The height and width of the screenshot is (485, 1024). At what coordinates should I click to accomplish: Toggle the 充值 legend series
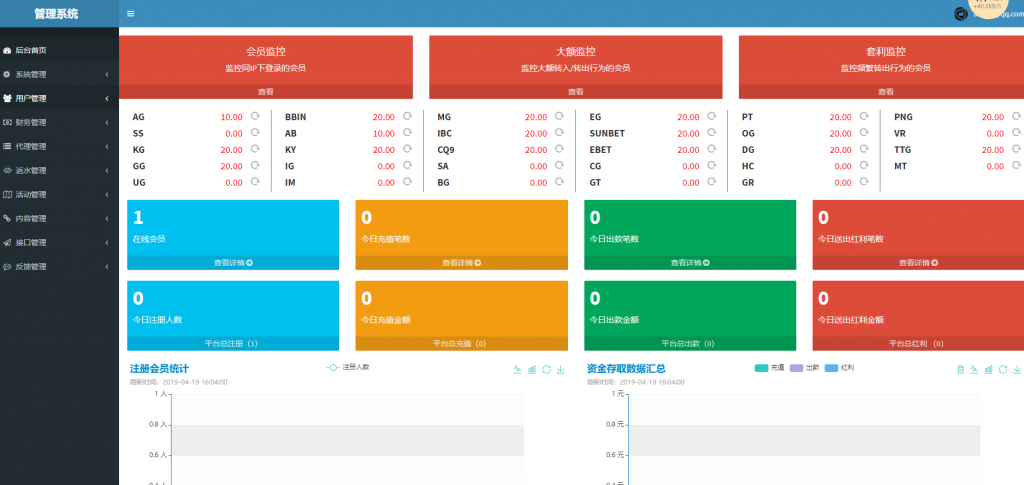[769, 368]
